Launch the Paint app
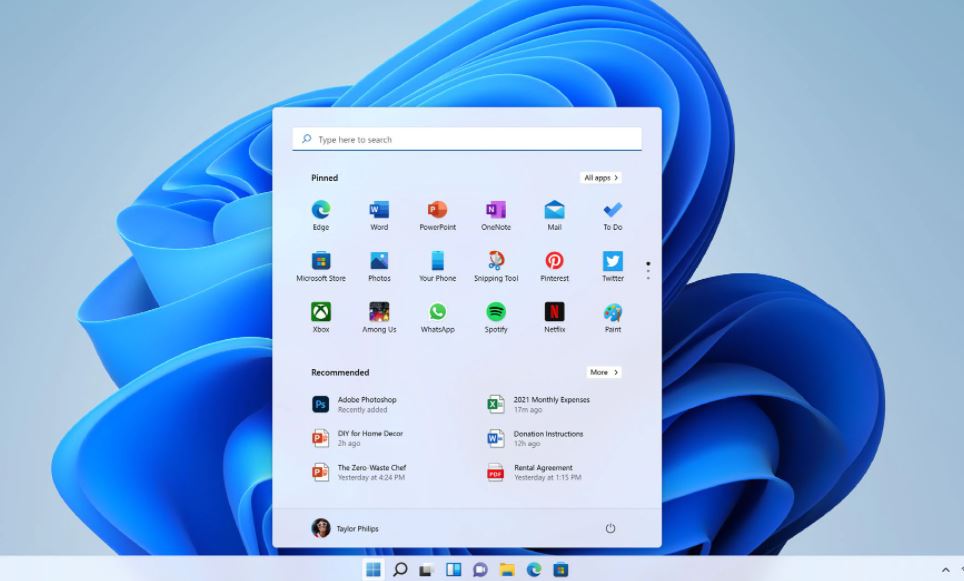964x581 pixels. click(612, 317)
